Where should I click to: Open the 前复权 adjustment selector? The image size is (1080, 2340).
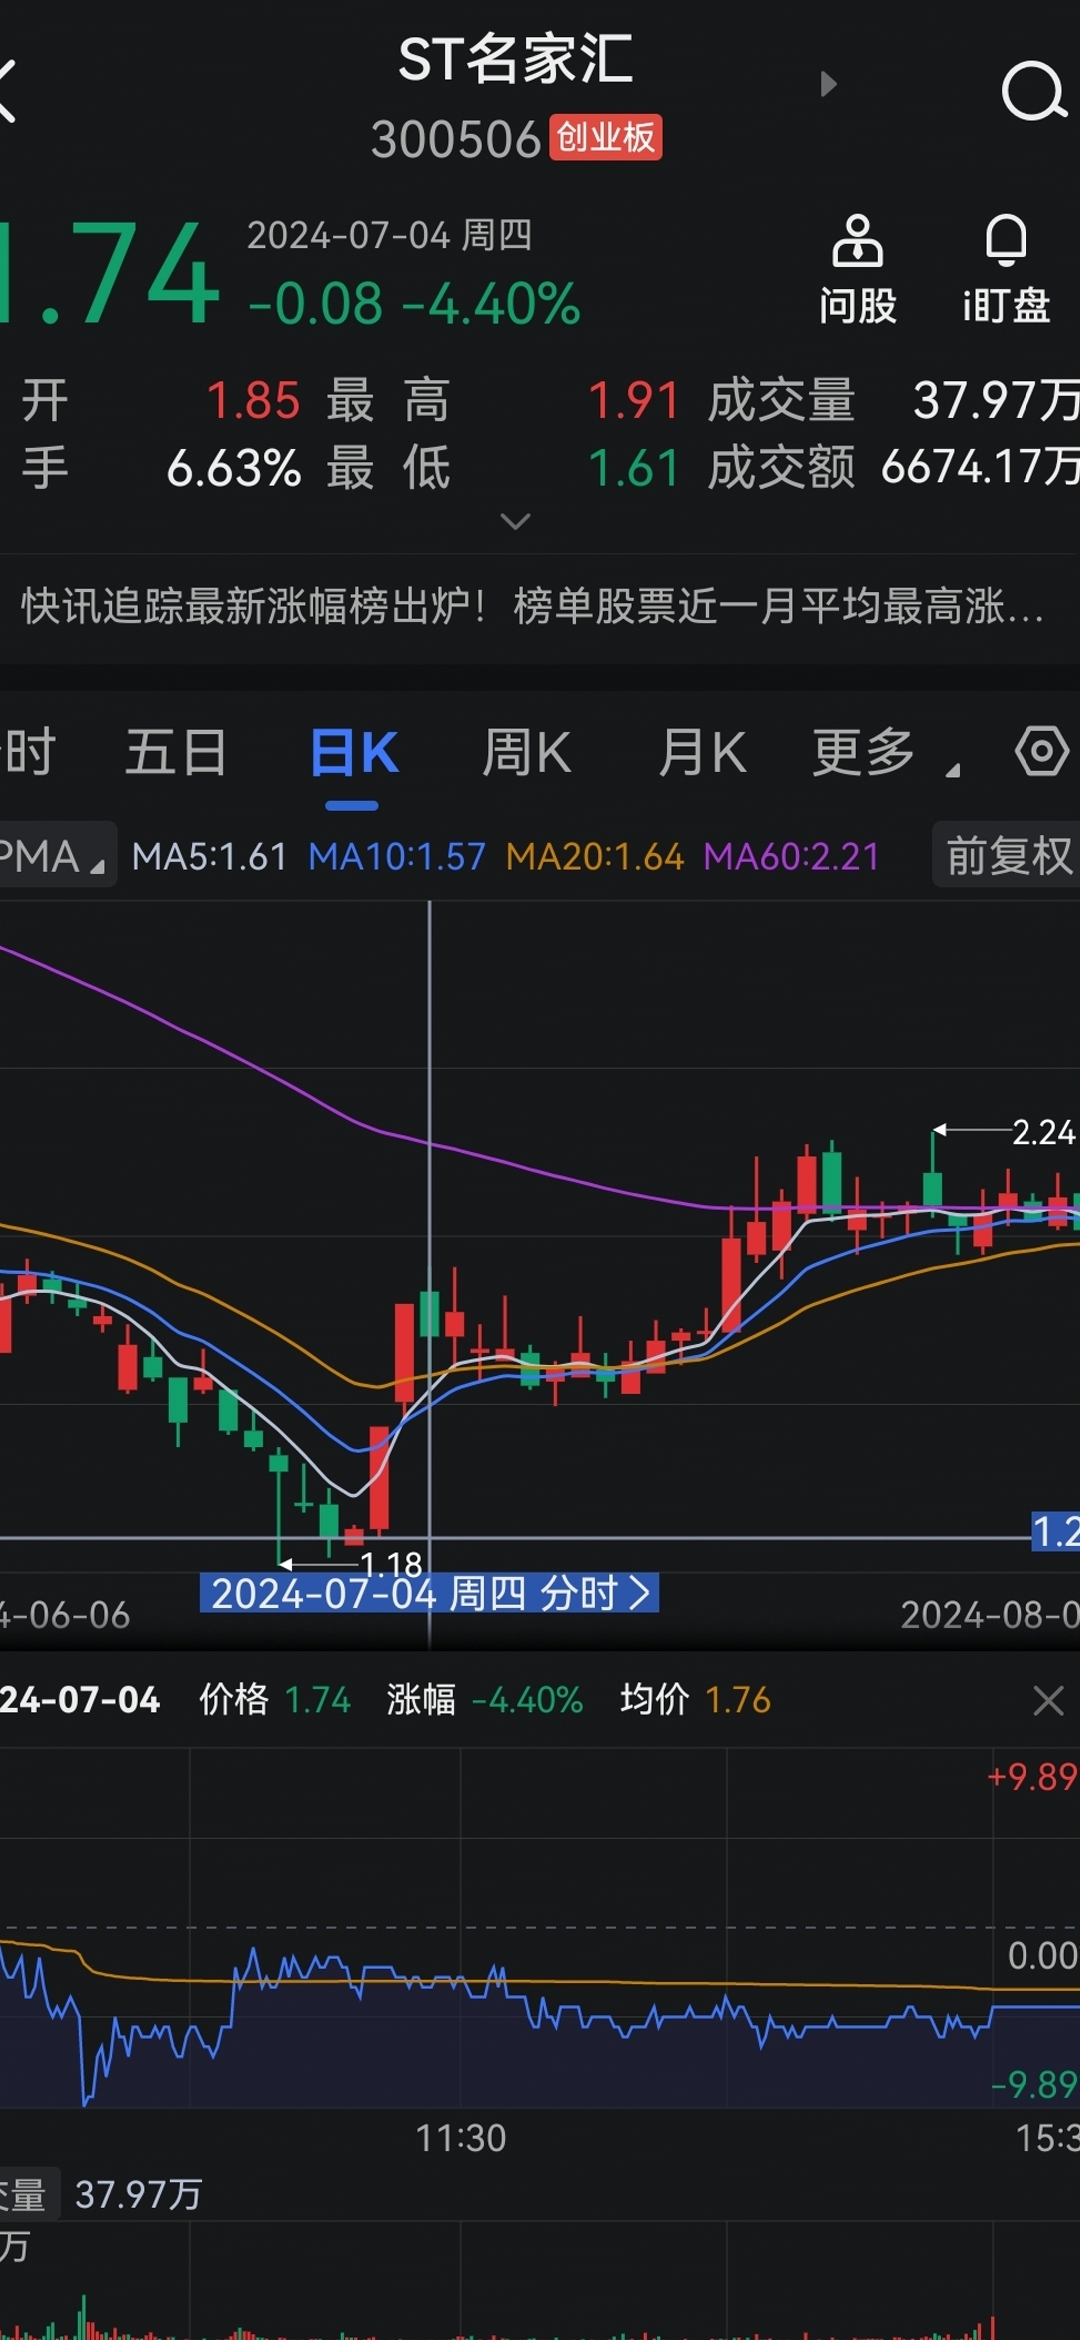(x=1007, y=856)
